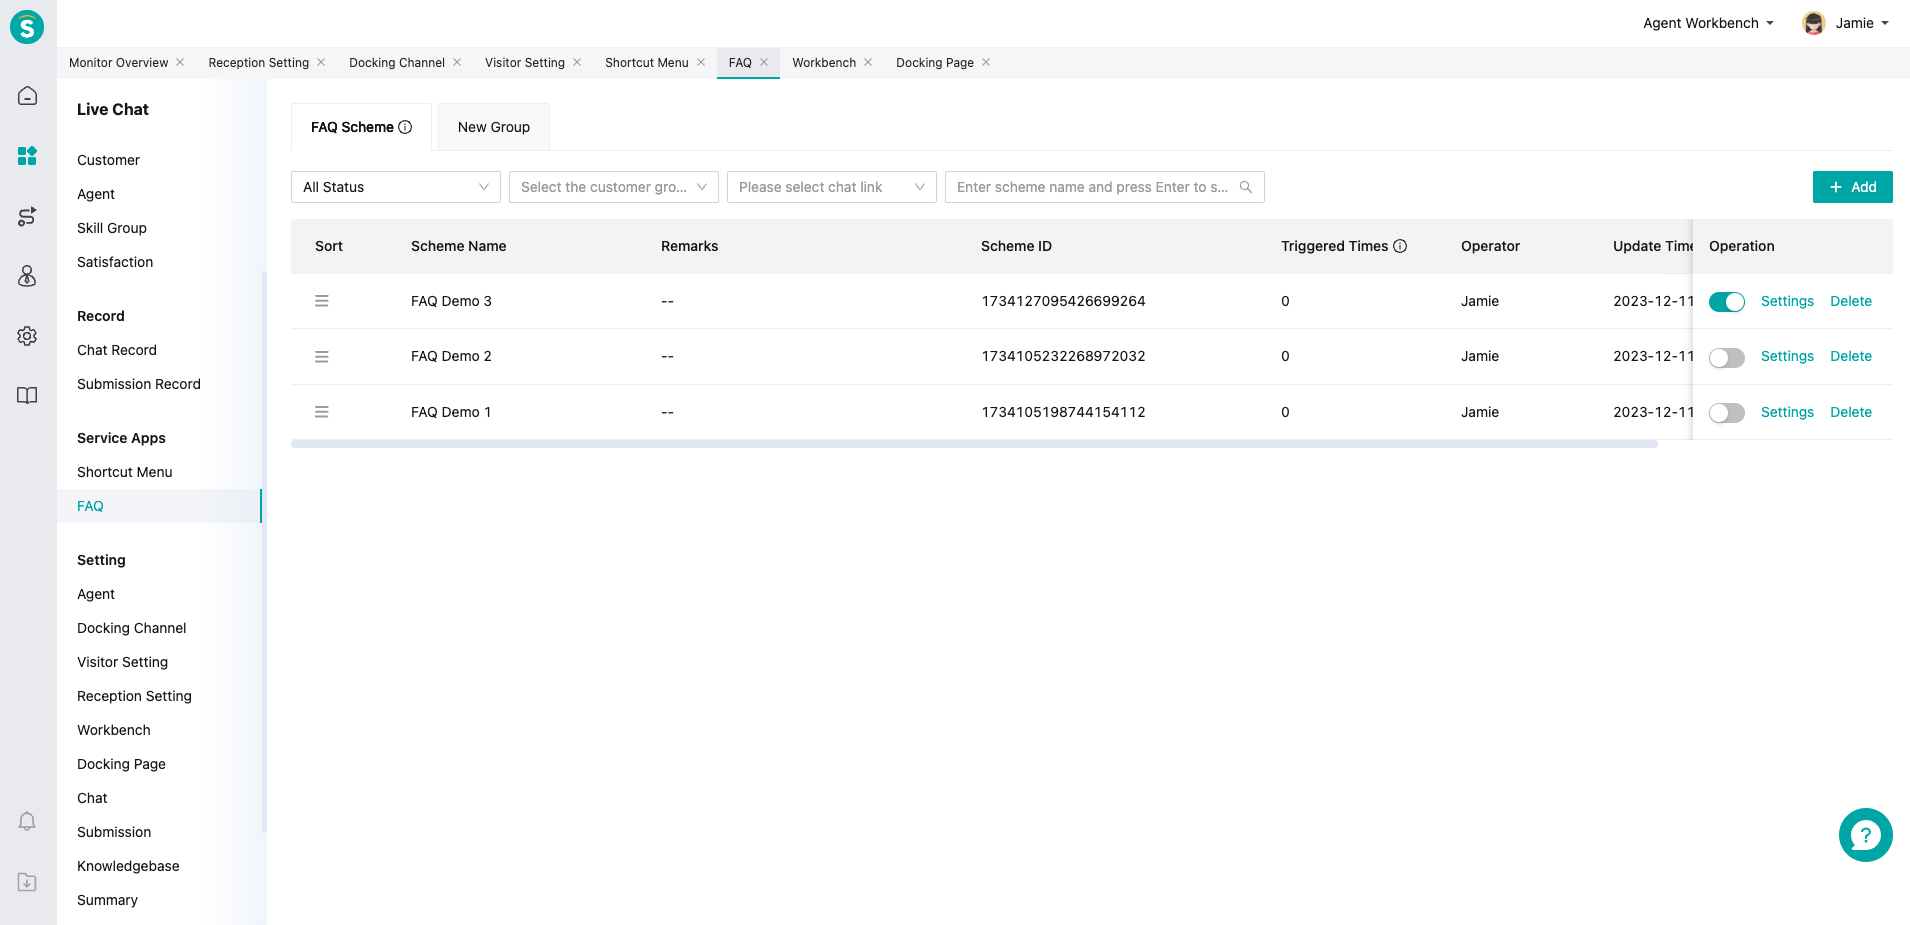This screenshot has height=925, width=1910.
Task: Open the chat link dropdown
Action: [832, 187]
